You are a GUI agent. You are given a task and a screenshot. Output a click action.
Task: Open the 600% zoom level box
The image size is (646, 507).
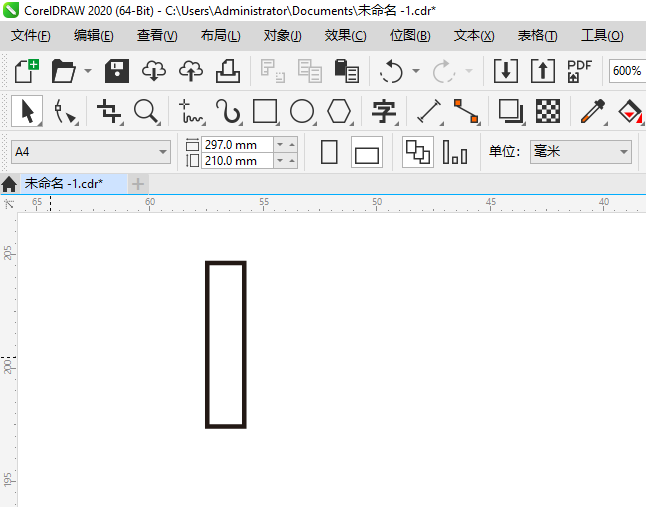(627, 71)
